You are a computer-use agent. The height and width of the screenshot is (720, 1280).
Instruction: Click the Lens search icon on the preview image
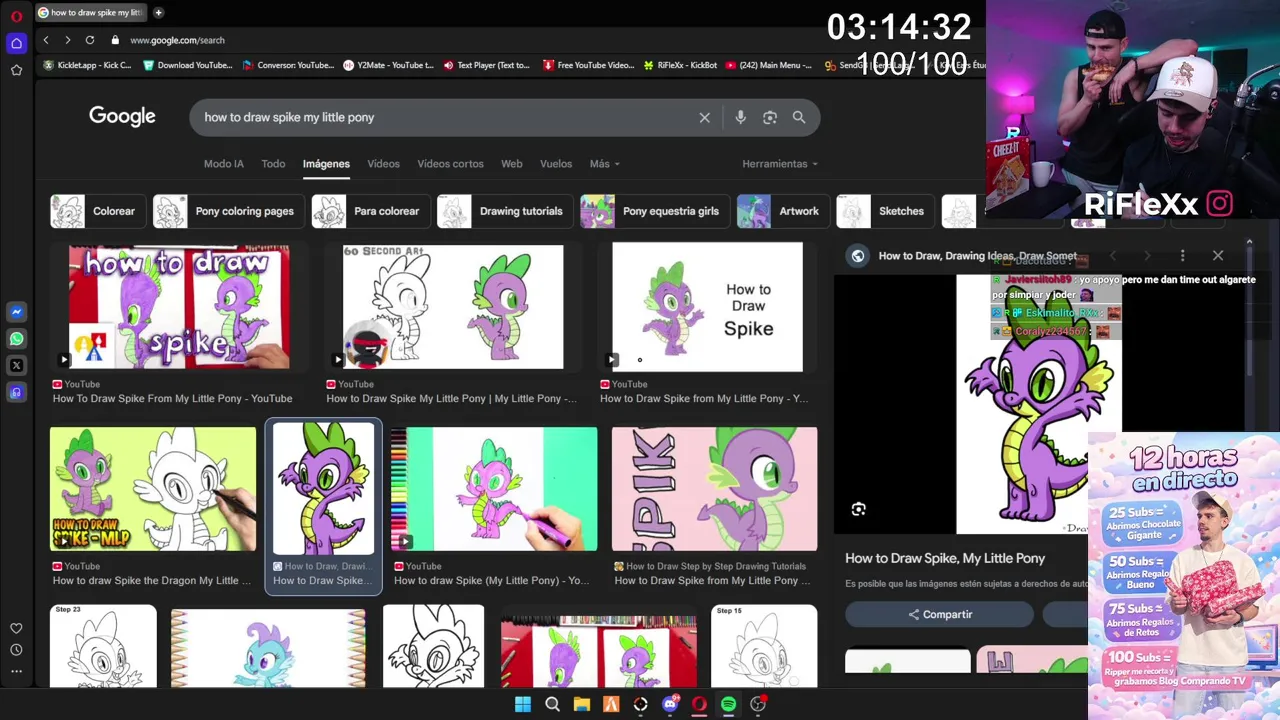click(x=858, y=510)
